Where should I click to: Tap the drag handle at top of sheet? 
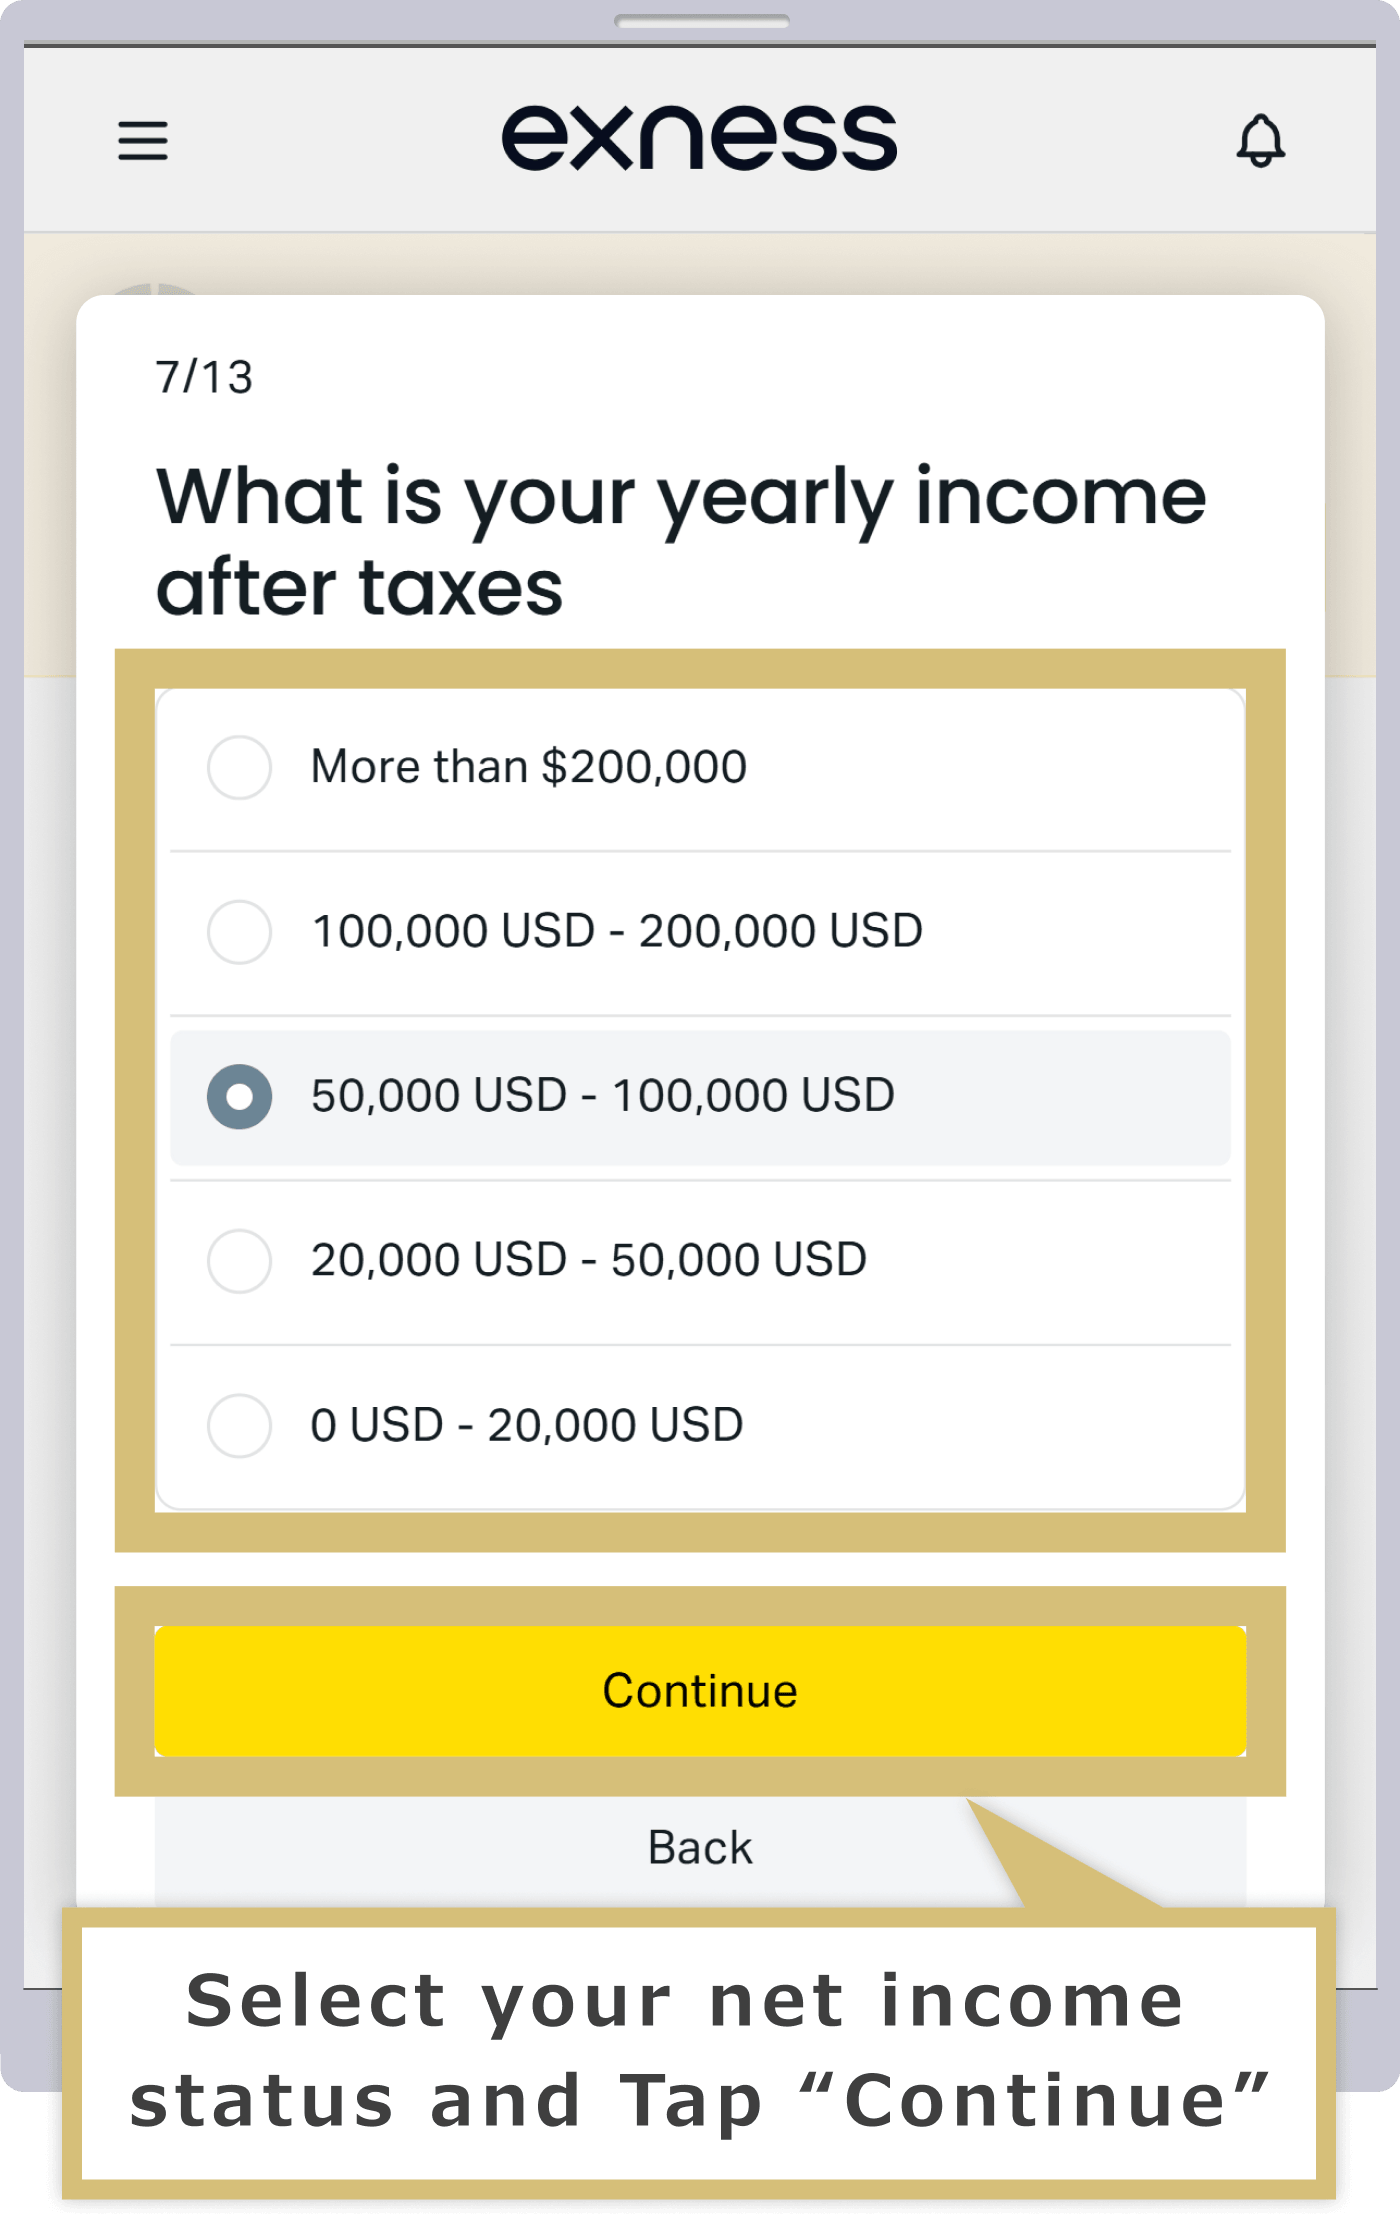701,21
